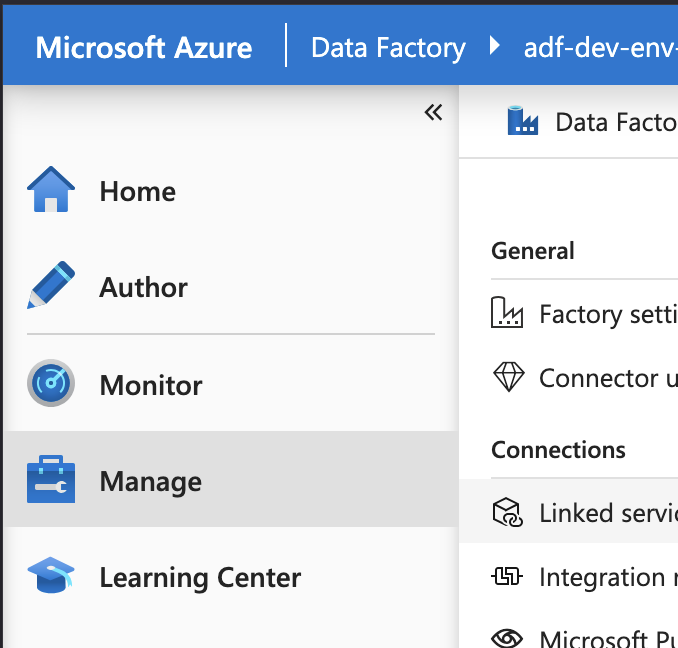Click the General section heading
The width and height of the screenshot is (678, 648).
click(533, 251)
